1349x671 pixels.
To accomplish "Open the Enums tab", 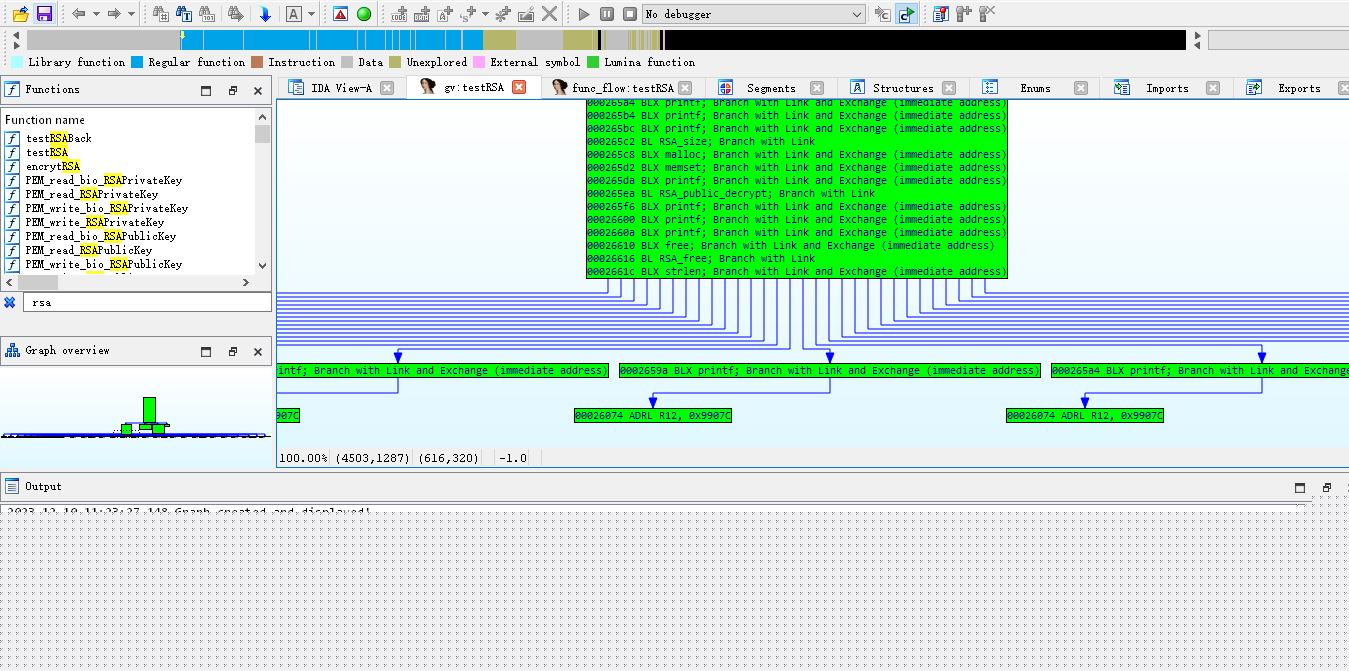I will (x=1035, y=88).
